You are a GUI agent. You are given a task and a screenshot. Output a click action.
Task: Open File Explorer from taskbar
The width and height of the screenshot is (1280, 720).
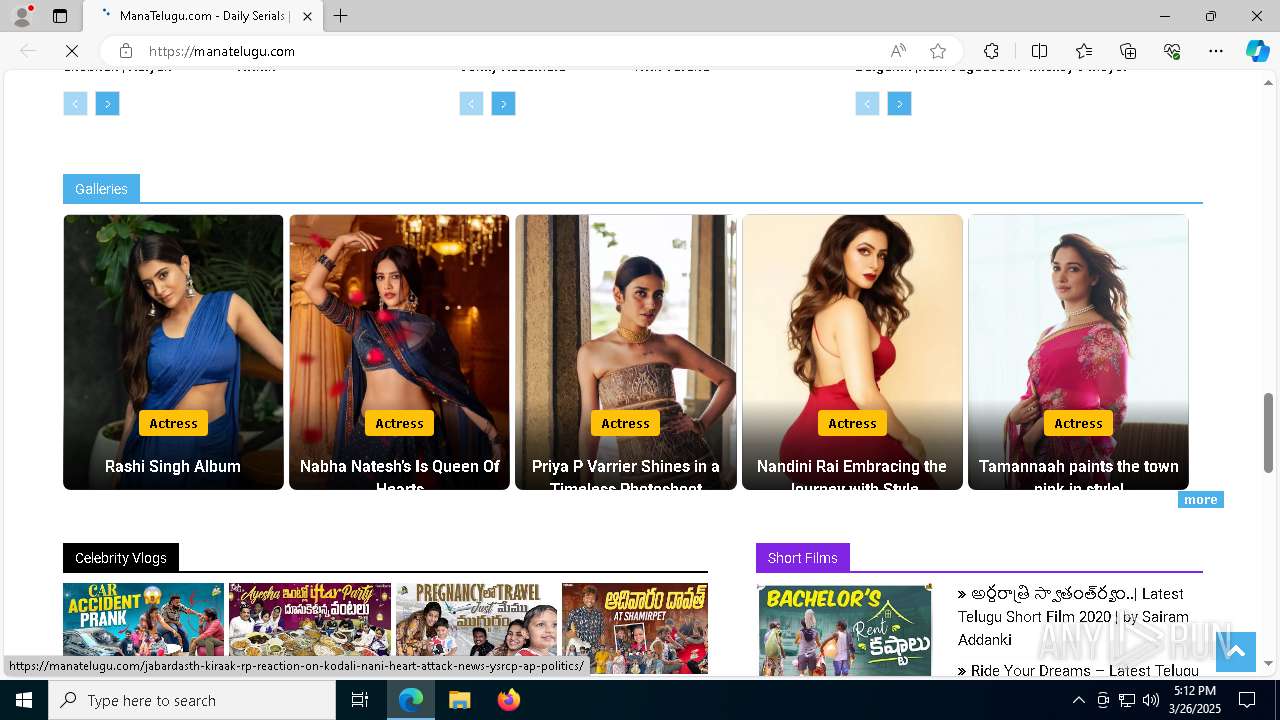(459, 700)
